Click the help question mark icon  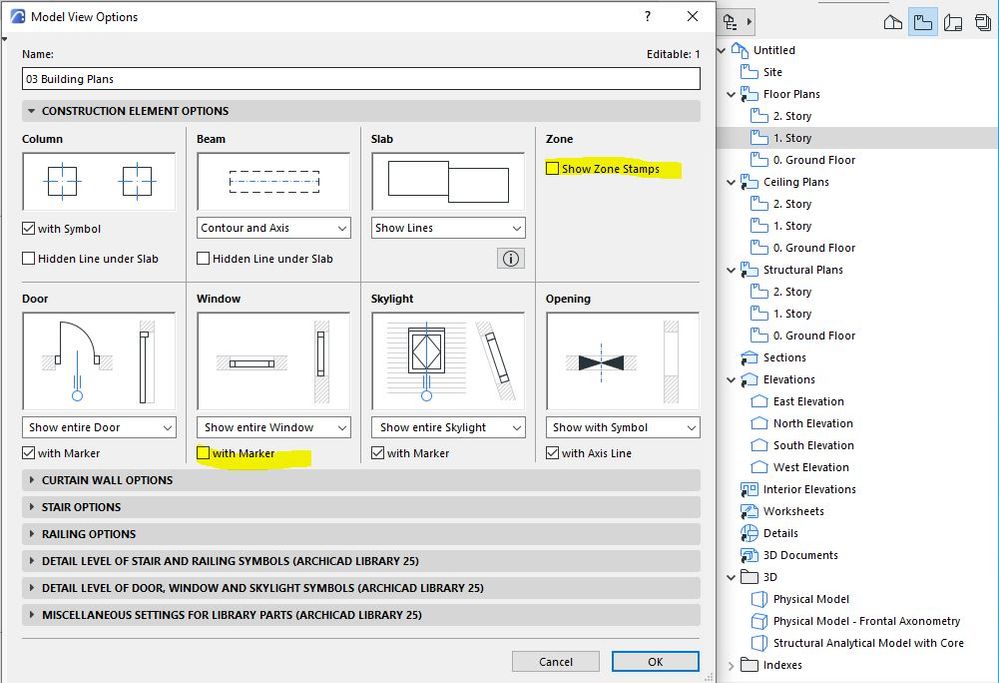(x=647, y=17)
